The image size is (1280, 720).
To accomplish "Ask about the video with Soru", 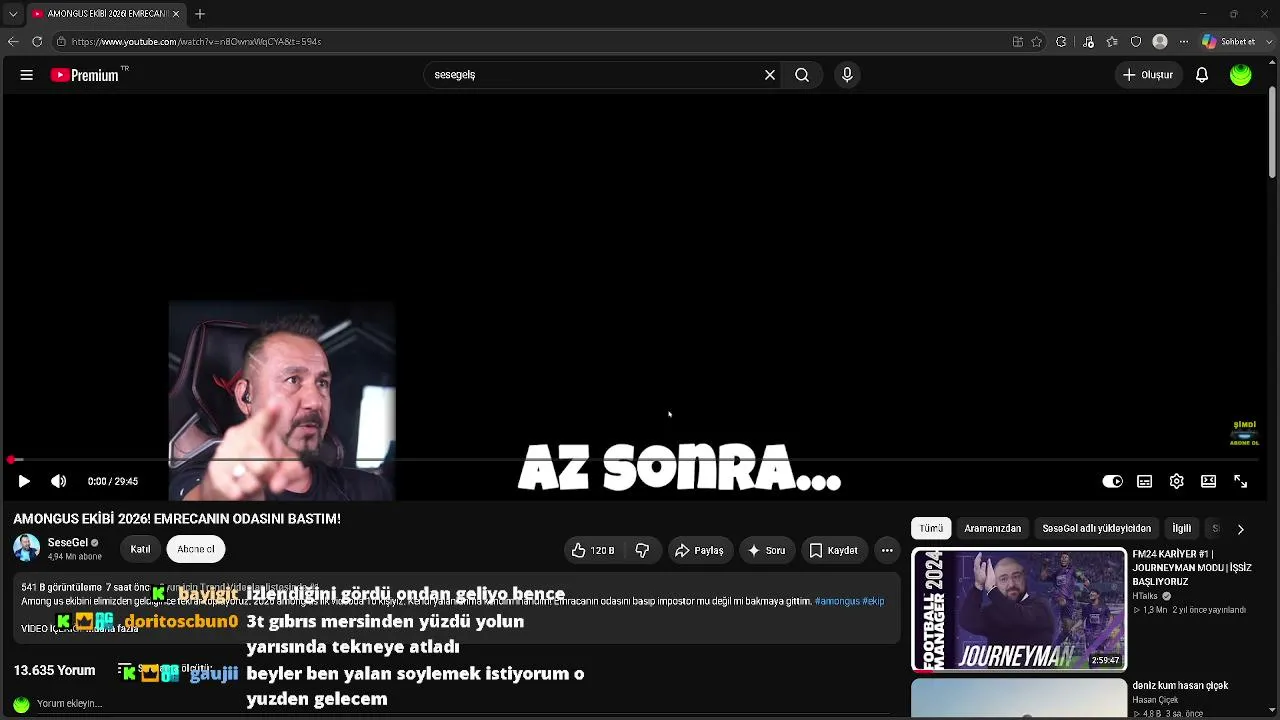I will click(767, 550).
